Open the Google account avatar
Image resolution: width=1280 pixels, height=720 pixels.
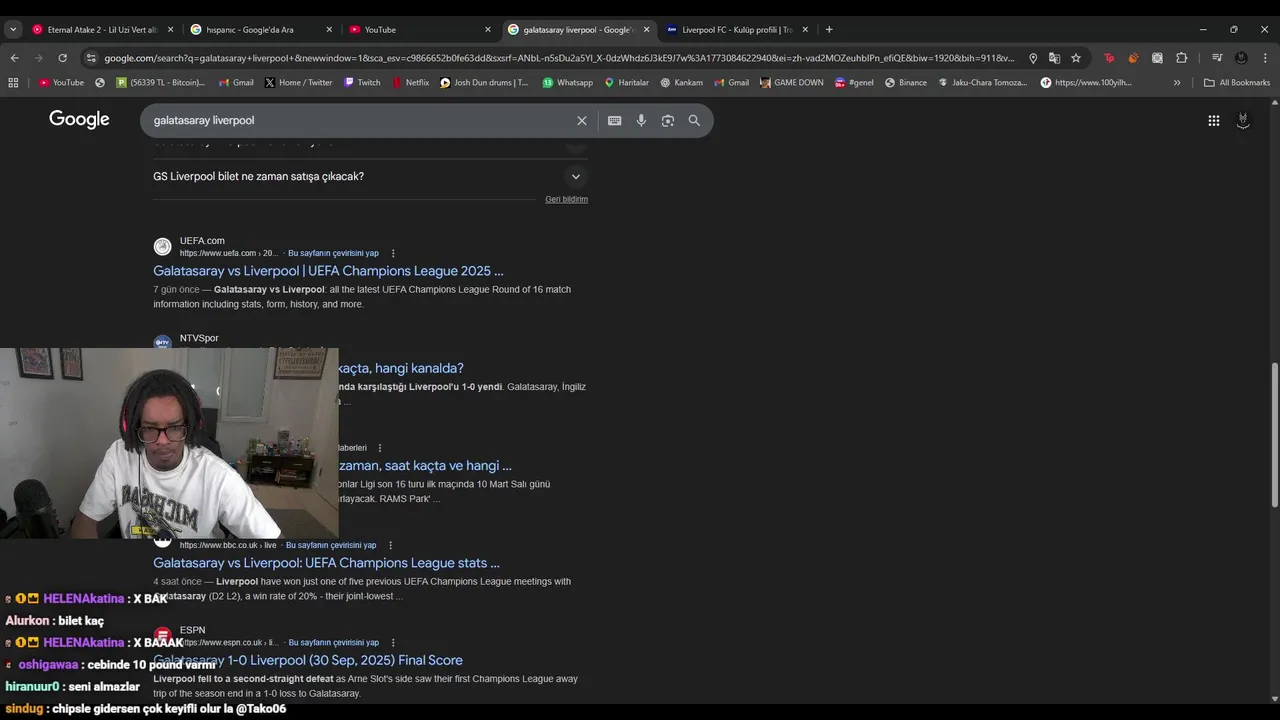[x=1243, y=120]
